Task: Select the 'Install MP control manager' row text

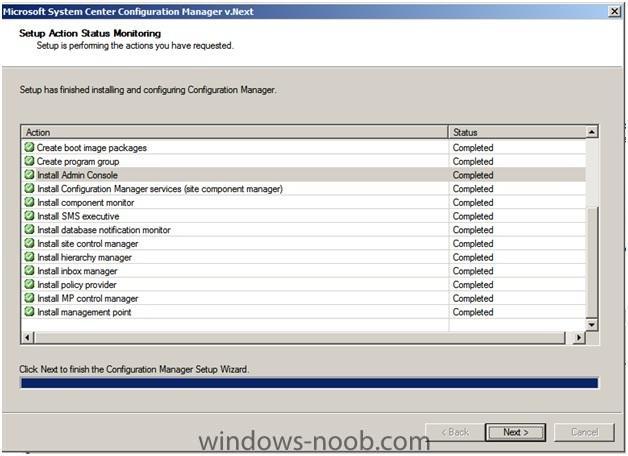Action: click(88, 298)
